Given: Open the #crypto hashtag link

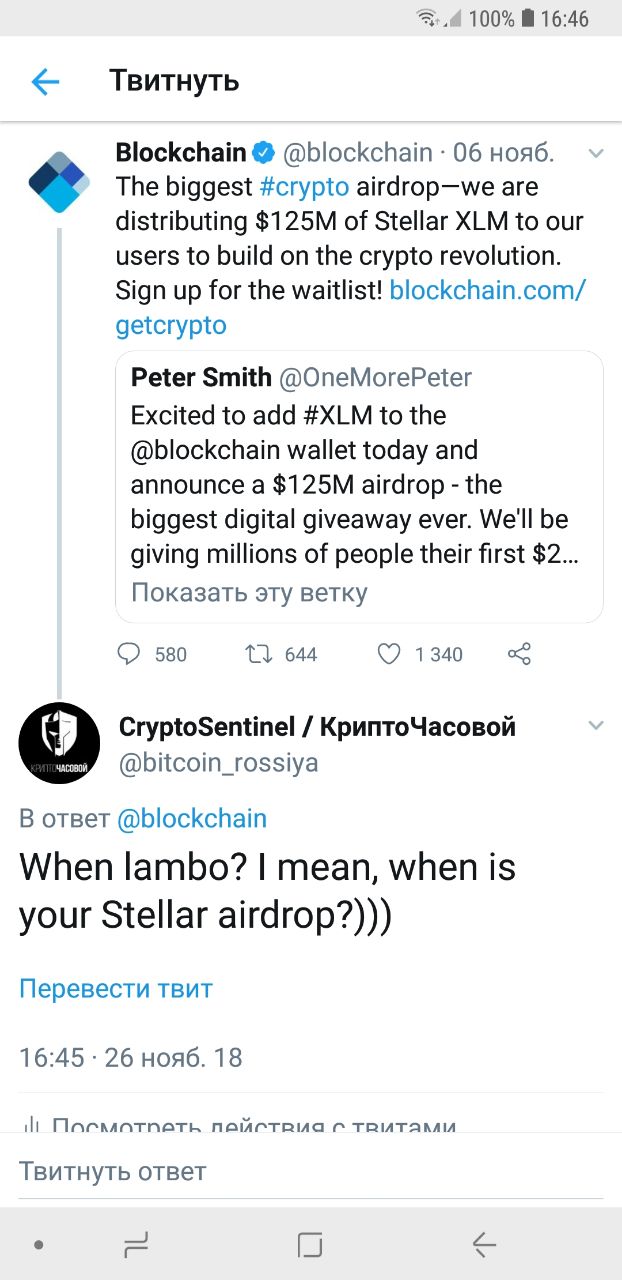Looking at the screenshot, I should [304, 187].
